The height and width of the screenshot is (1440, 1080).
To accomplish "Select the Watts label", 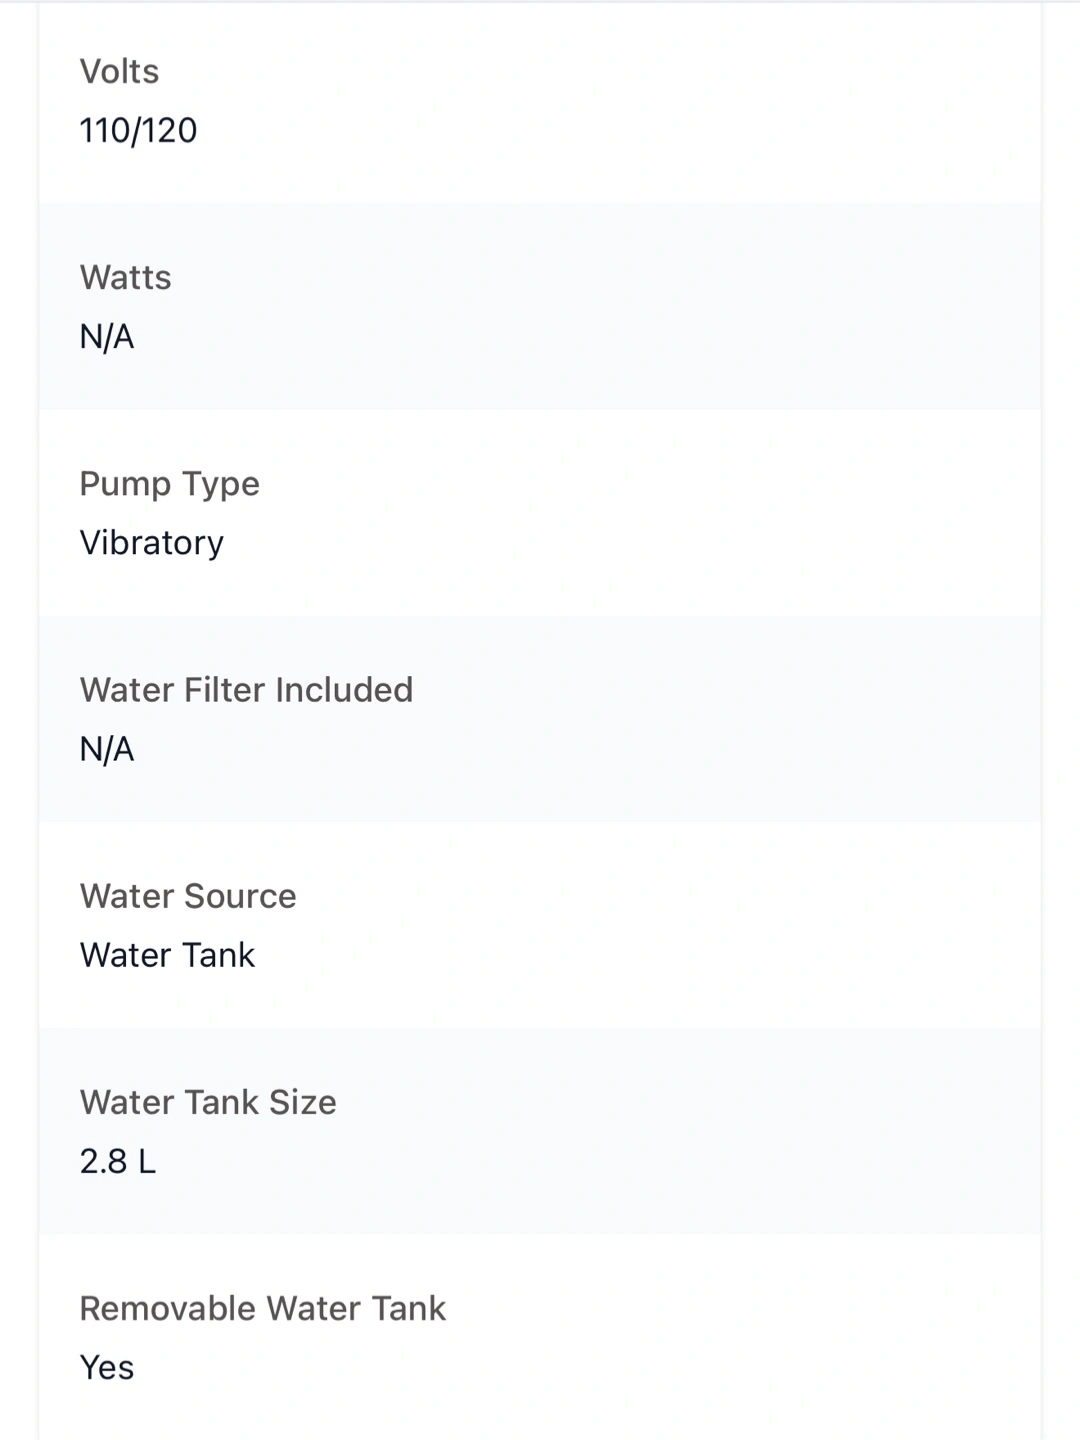I will (x=125, y=278).
